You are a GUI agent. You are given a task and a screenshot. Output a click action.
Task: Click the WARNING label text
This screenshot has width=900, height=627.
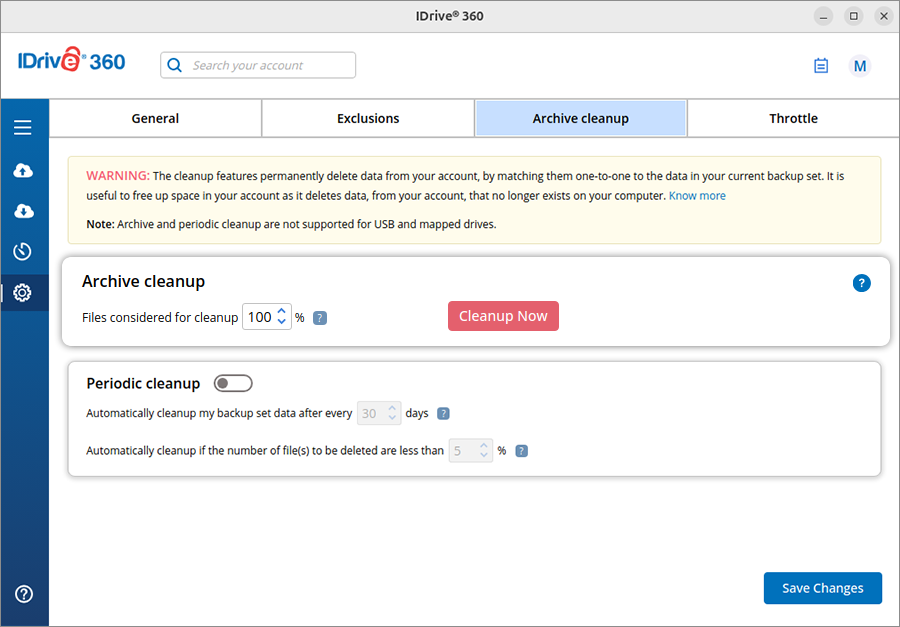point(118,176)
